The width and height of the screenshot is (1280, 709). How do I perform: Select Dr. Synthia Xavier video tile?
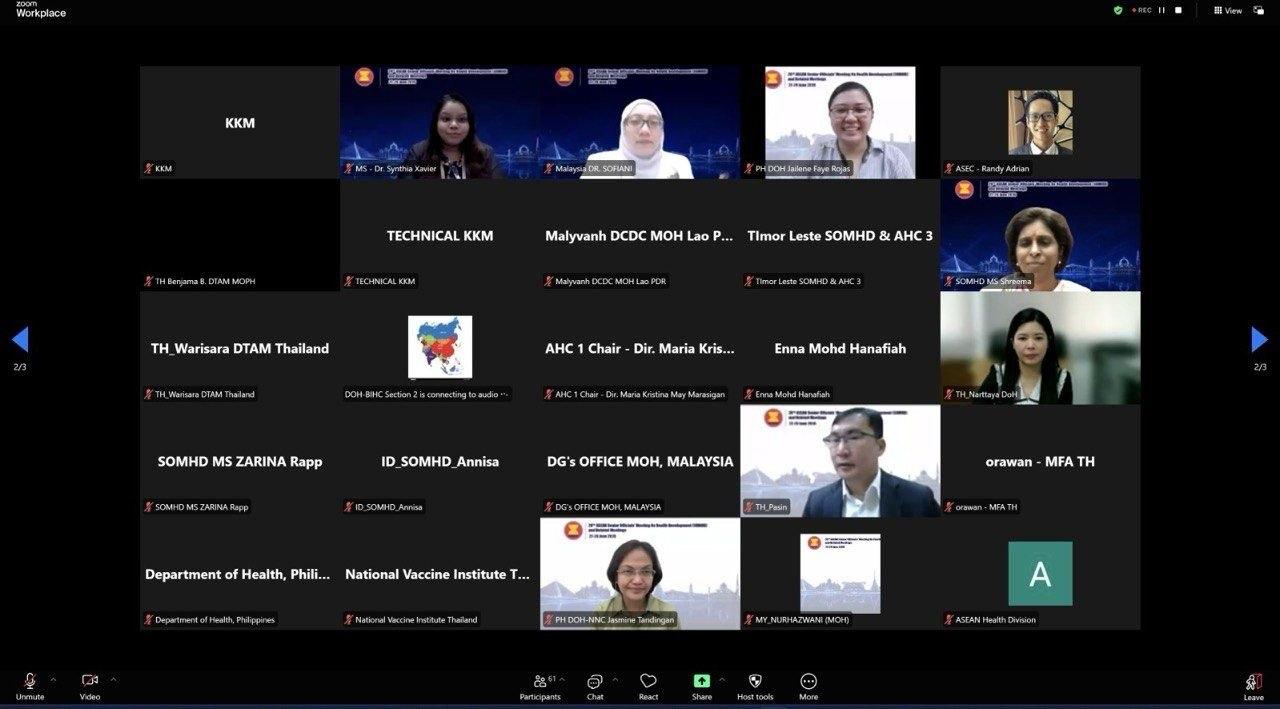[440, 122]
